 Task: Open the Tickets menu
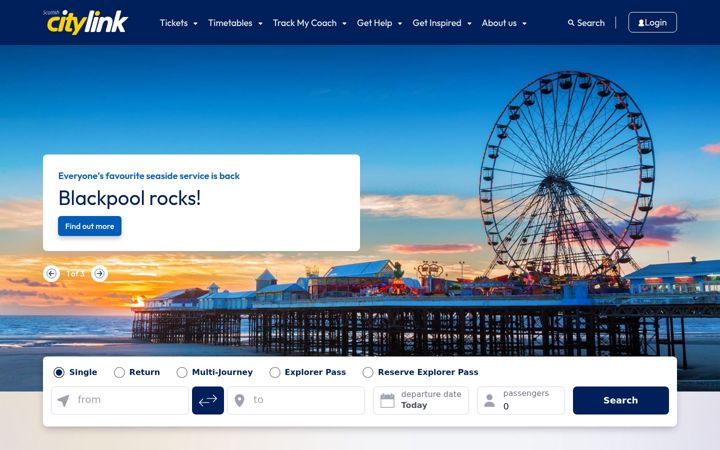pos(174,23)
